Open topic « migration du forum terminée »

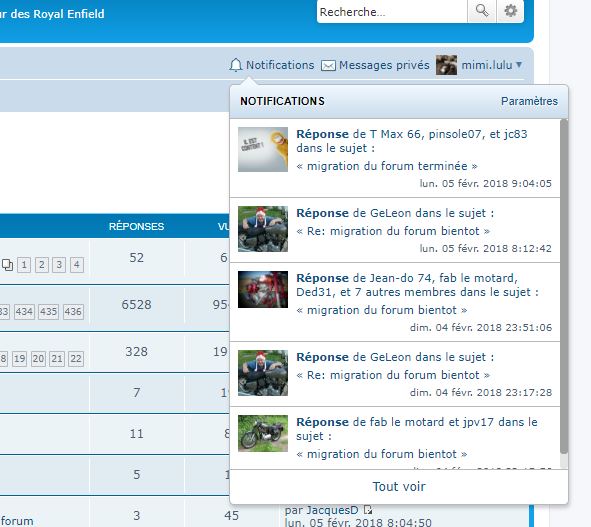click(x=387, y=166)
